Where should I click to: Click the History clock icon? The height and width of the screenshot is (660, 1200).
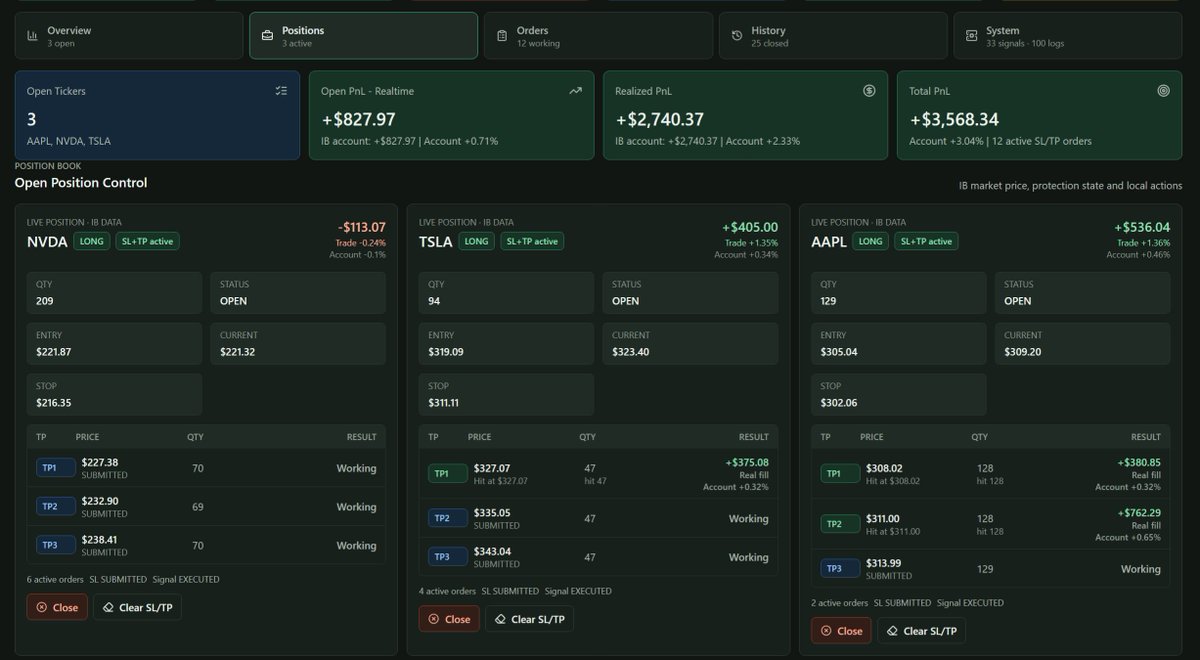click(737, 36)
